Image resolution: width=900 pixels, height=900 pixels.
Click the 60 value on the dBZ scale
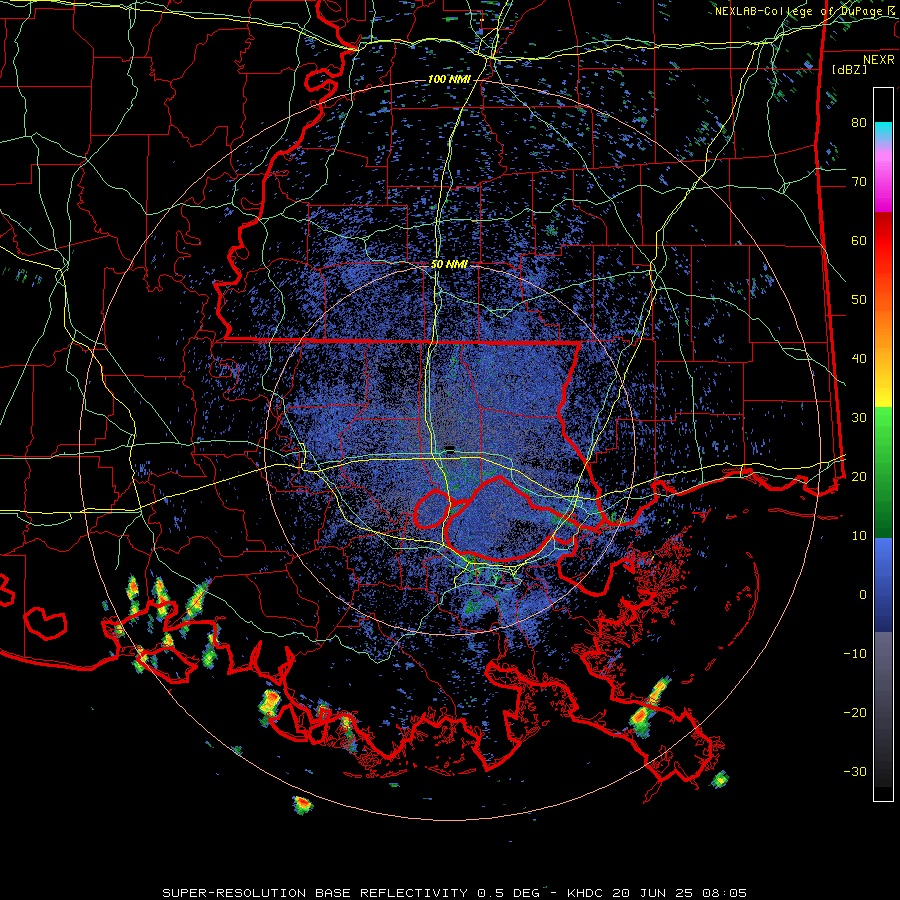point(859,241)
